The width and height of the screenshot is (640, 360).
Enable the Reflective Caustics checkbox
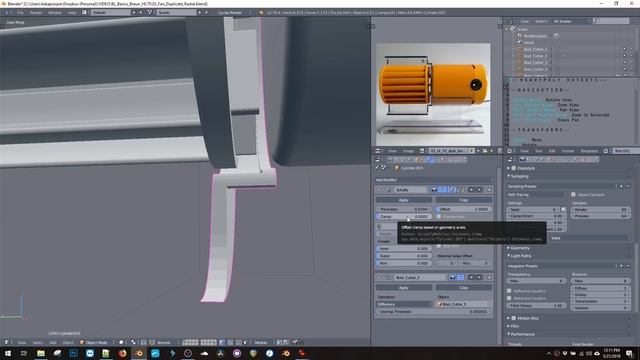pos(509,291)
